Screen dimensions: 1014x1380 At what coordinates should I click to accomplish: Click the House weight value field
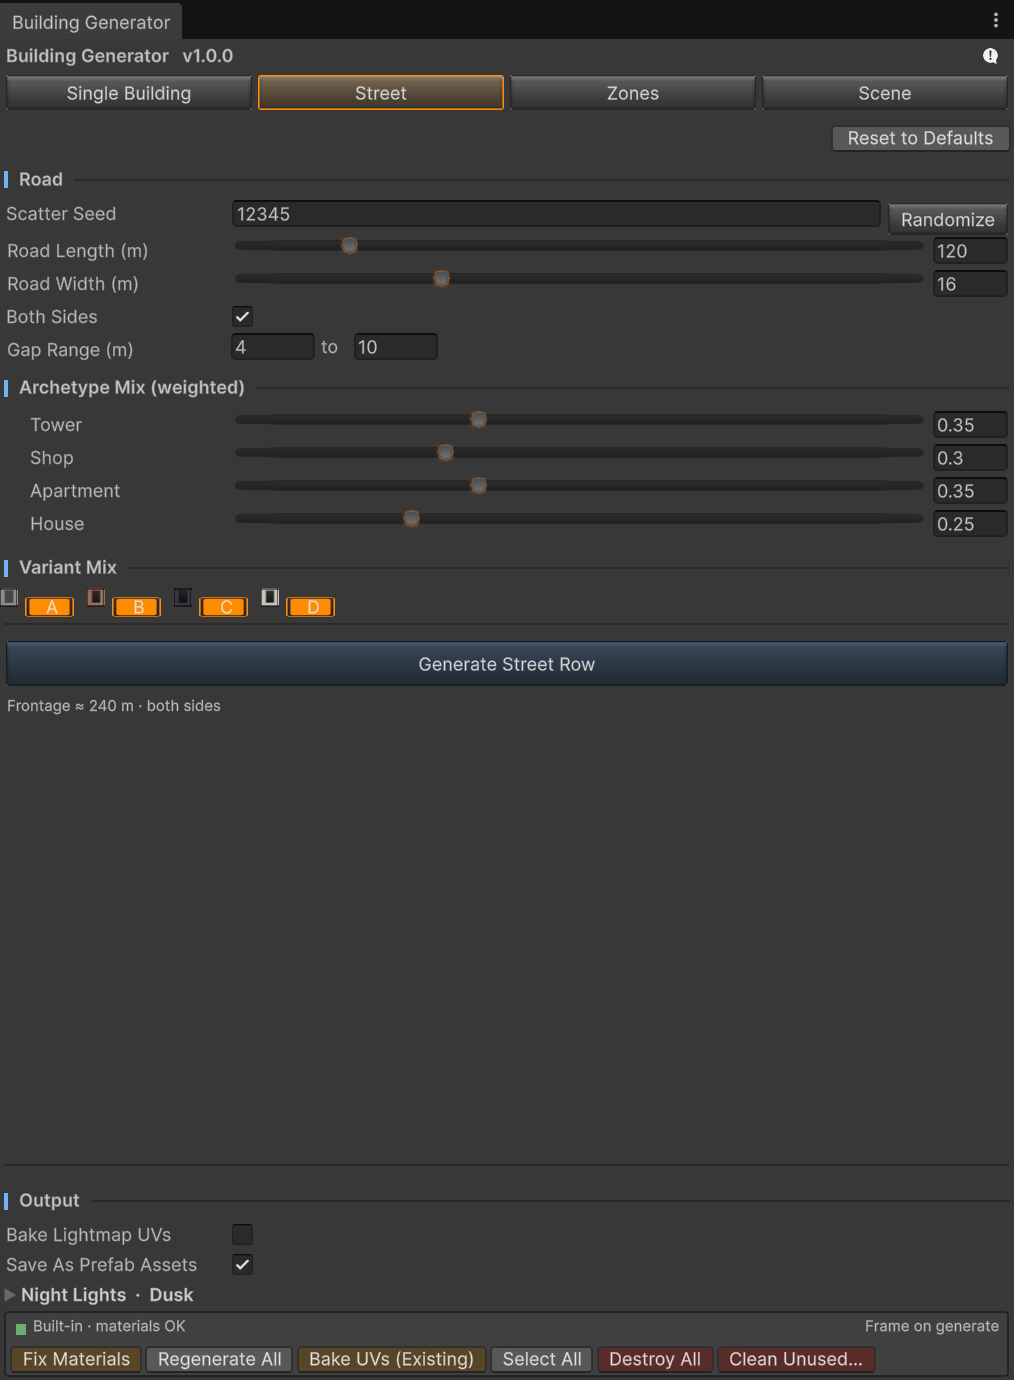pos(970,524)
